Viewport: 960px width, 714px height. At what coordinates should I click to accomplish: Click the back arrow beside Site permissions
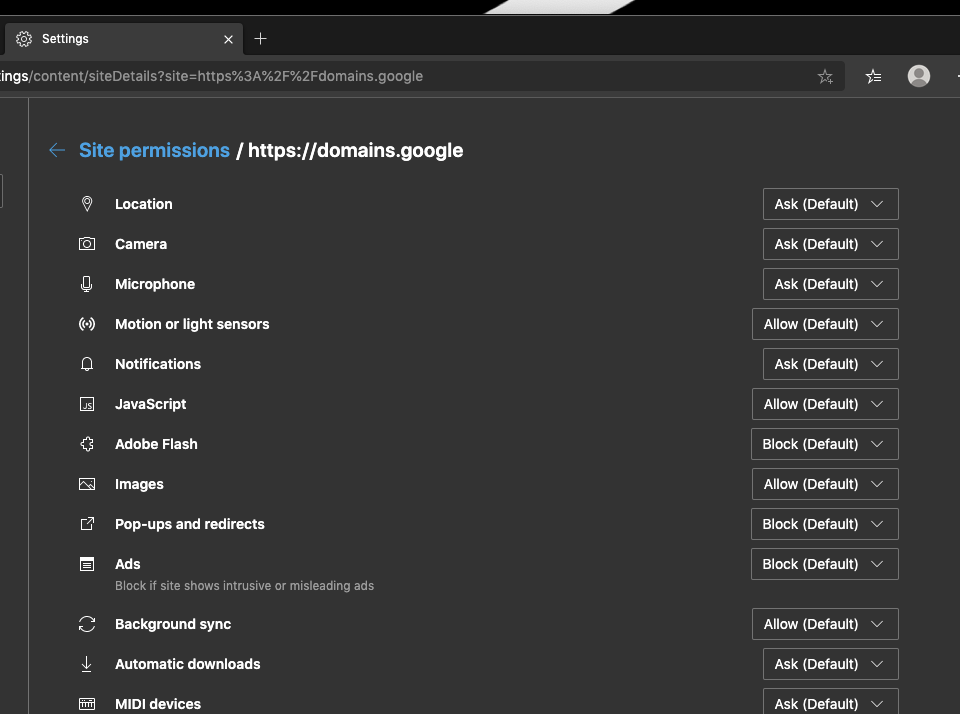pyautogui.click(x=57, y=151)
